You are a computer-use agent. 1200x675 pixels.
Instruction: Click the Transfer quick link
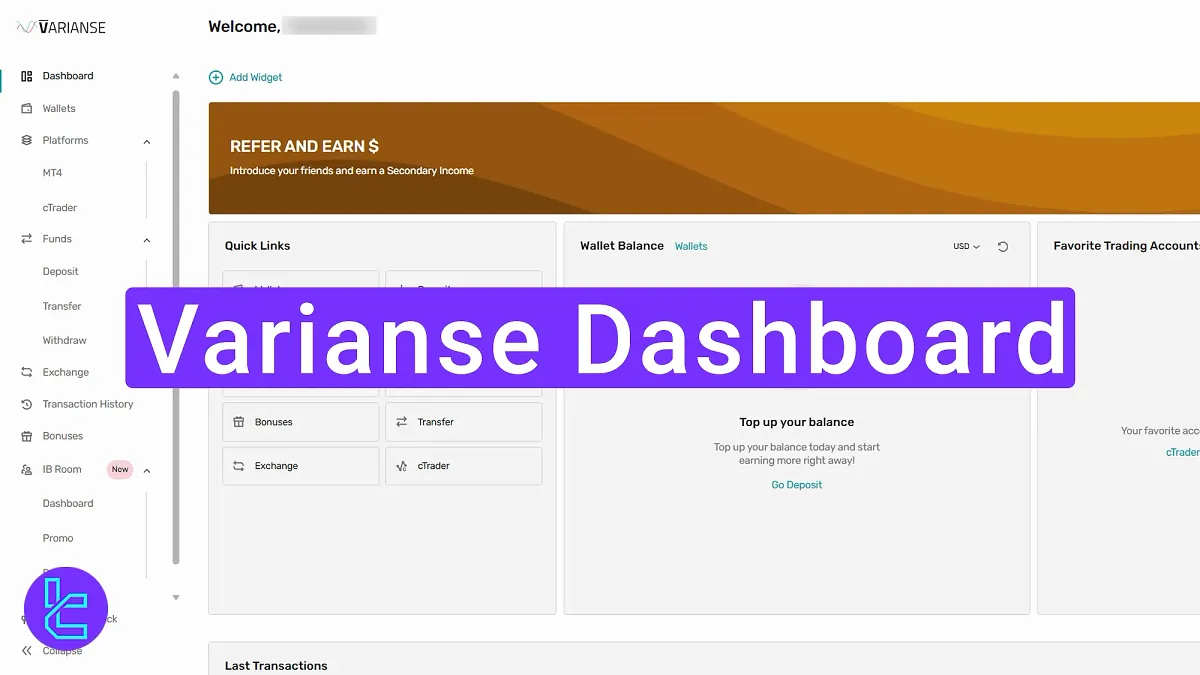(x=463, y=422)
